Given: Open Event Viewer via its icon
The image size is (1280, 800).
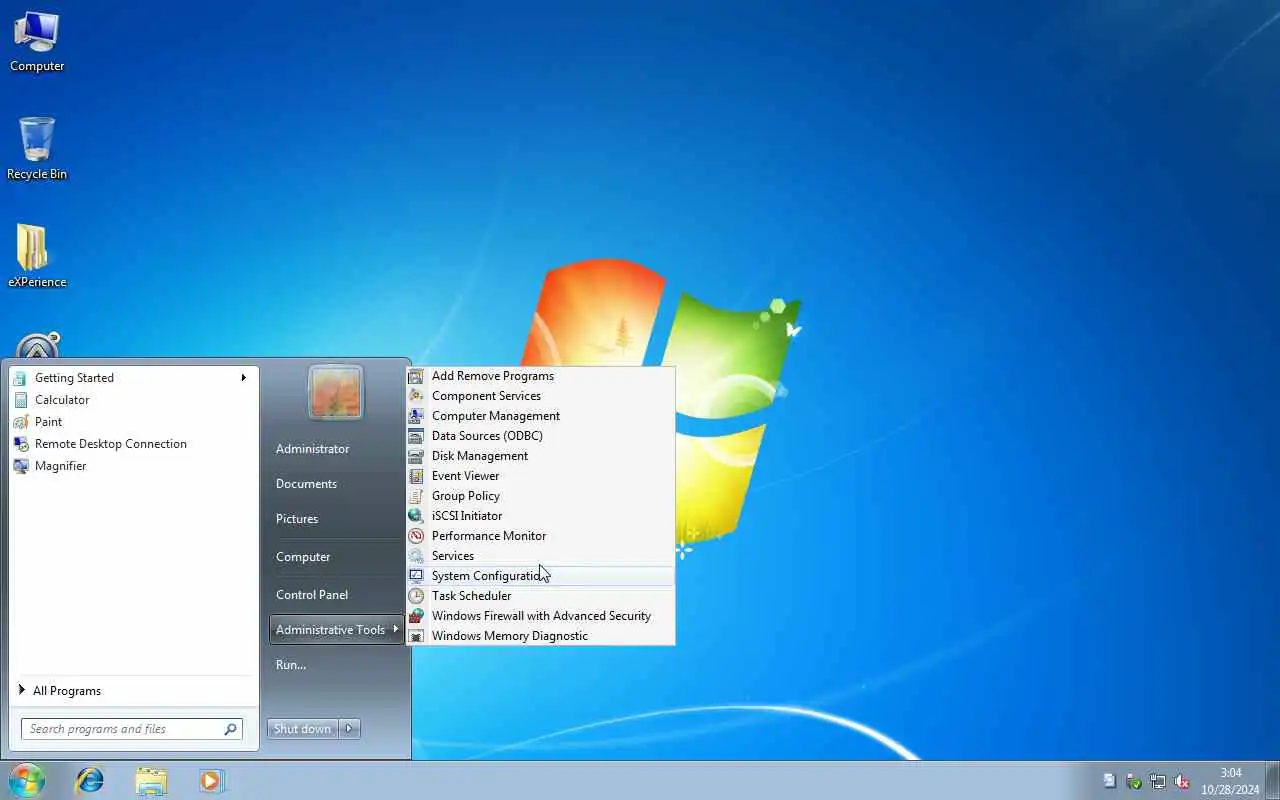Looking at the screenshot, I should point(416,476).
